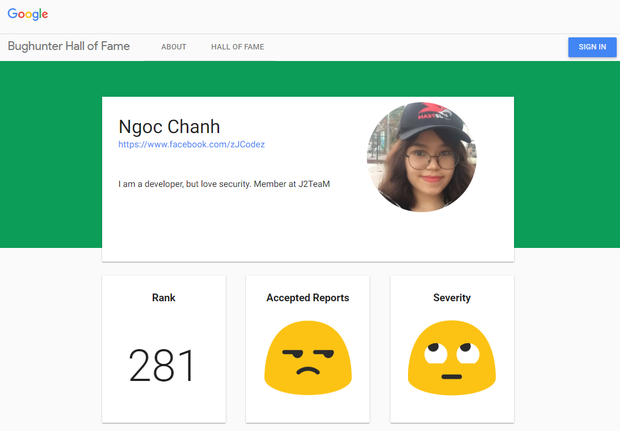Click the unamused emoji under Accepted Reports
The width and height of the screenshot is (620, 431).
(308, 358)
